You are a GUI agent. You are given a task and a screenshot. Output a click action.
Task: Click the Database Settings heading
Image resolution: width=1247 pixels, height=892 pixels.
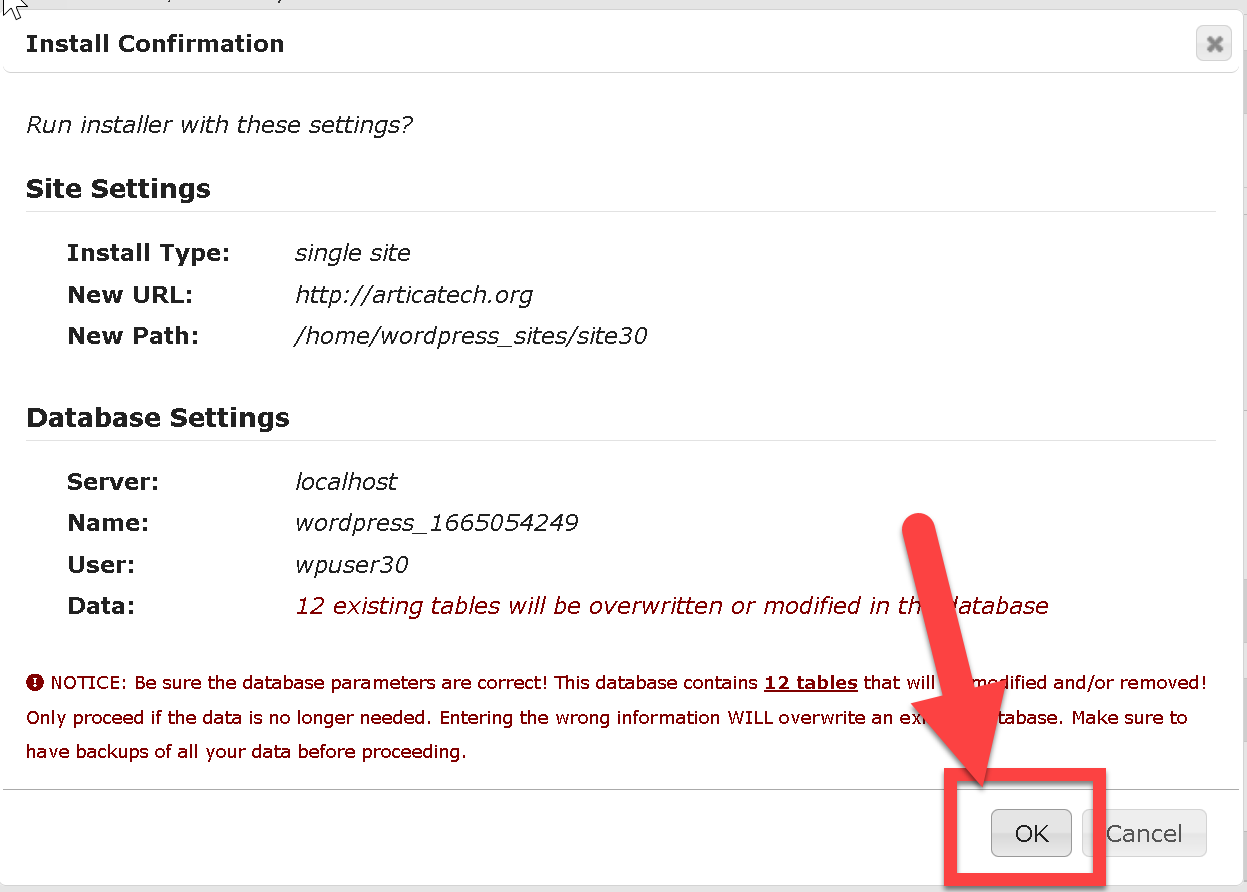(158, 418)
